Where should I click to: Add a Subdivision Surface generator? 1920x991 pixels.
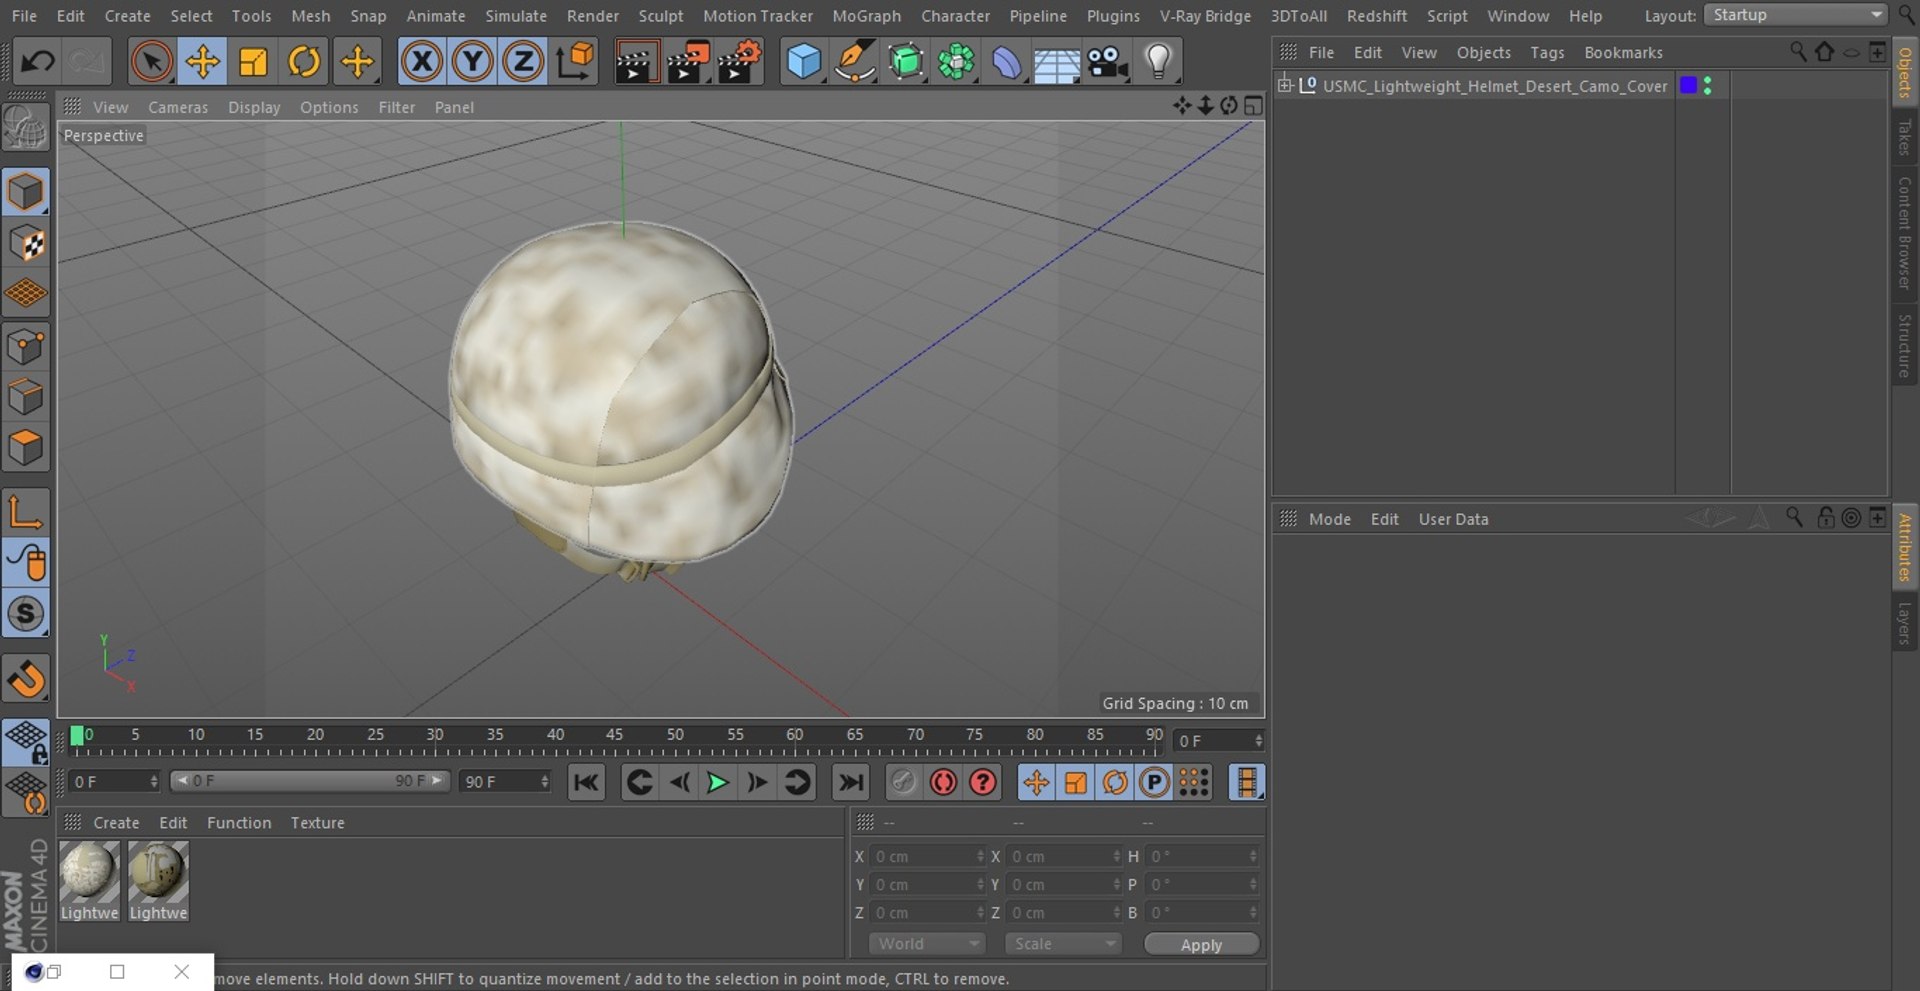click(905, 62)
